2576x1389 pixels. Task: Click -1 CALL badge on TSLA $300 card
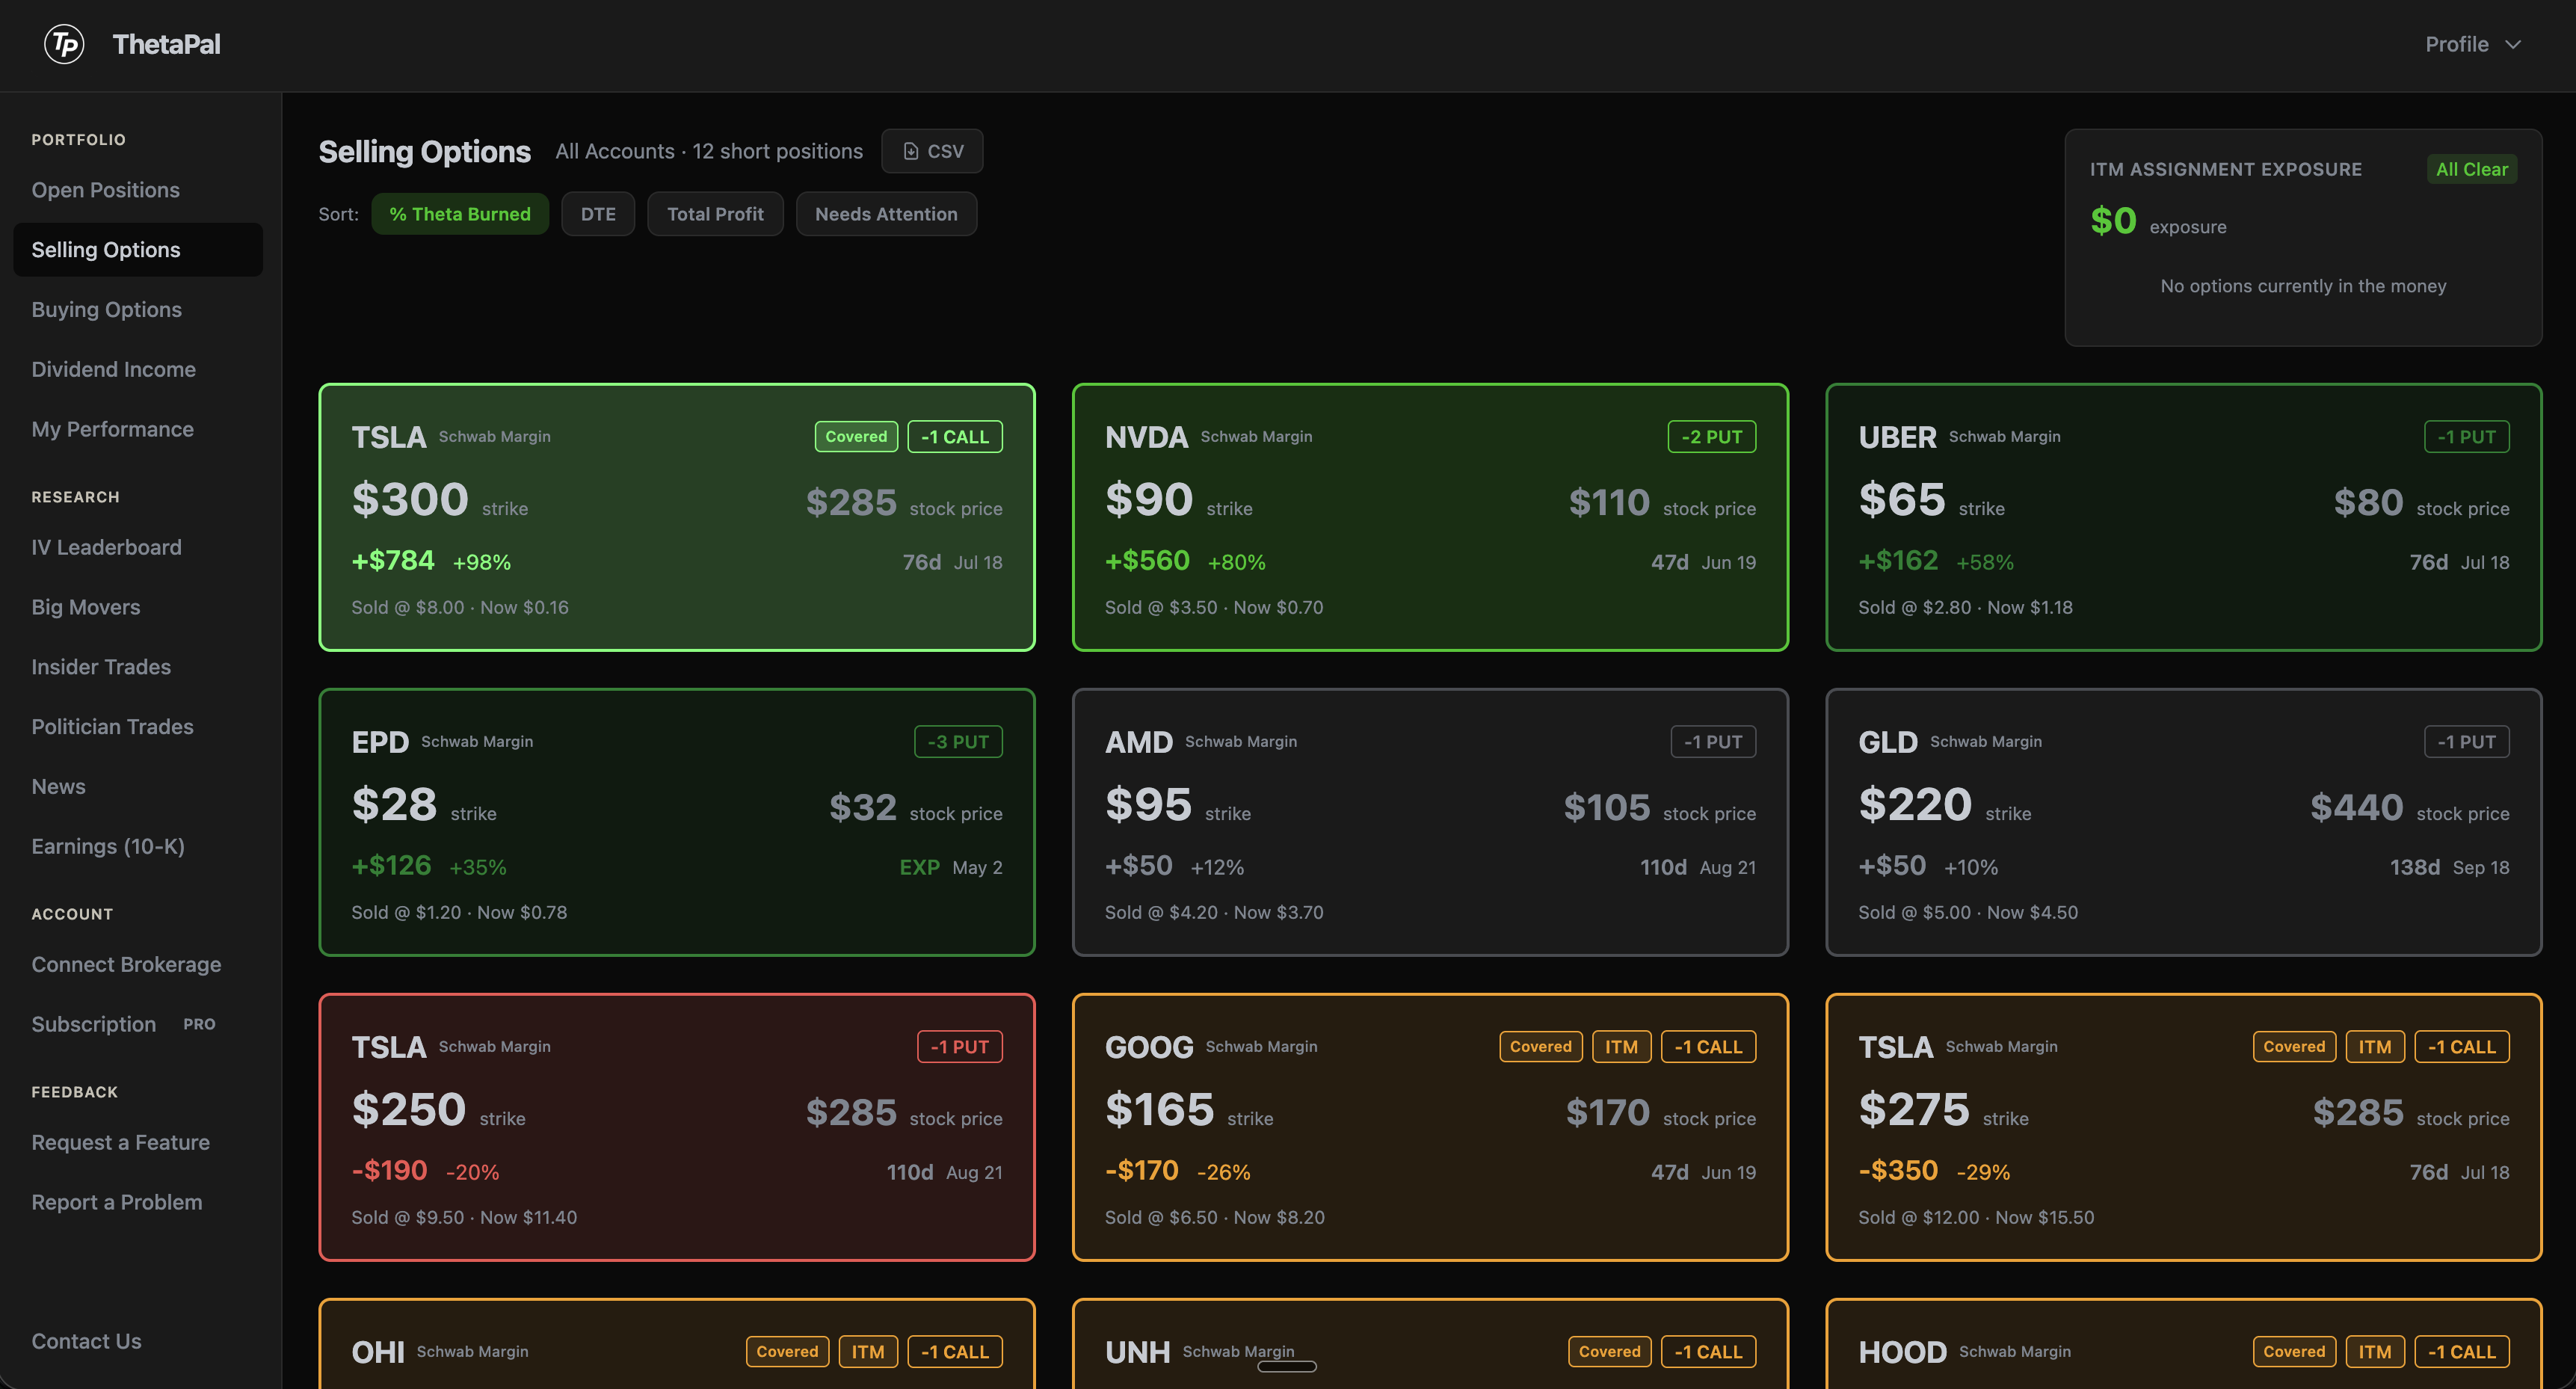pyautogui.click(x=955, y=437)
